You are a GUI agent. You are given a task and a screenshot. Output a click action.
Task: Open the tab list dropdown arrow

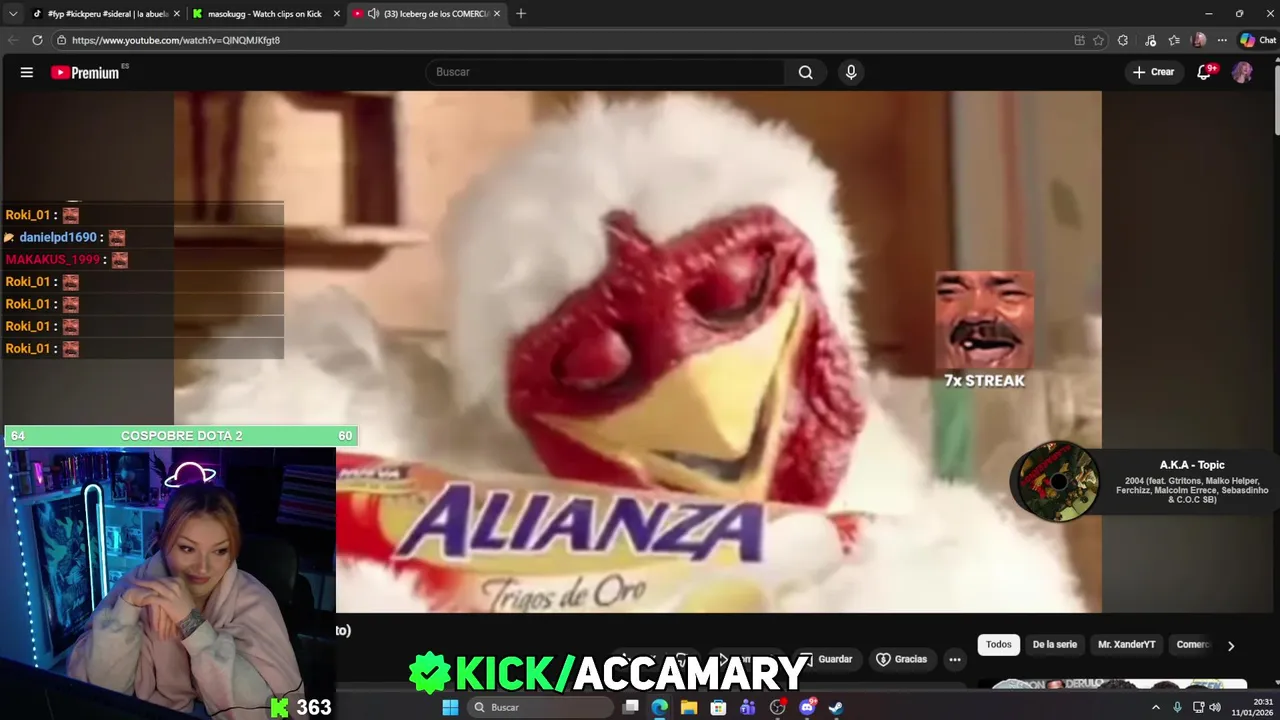point(13,14)
